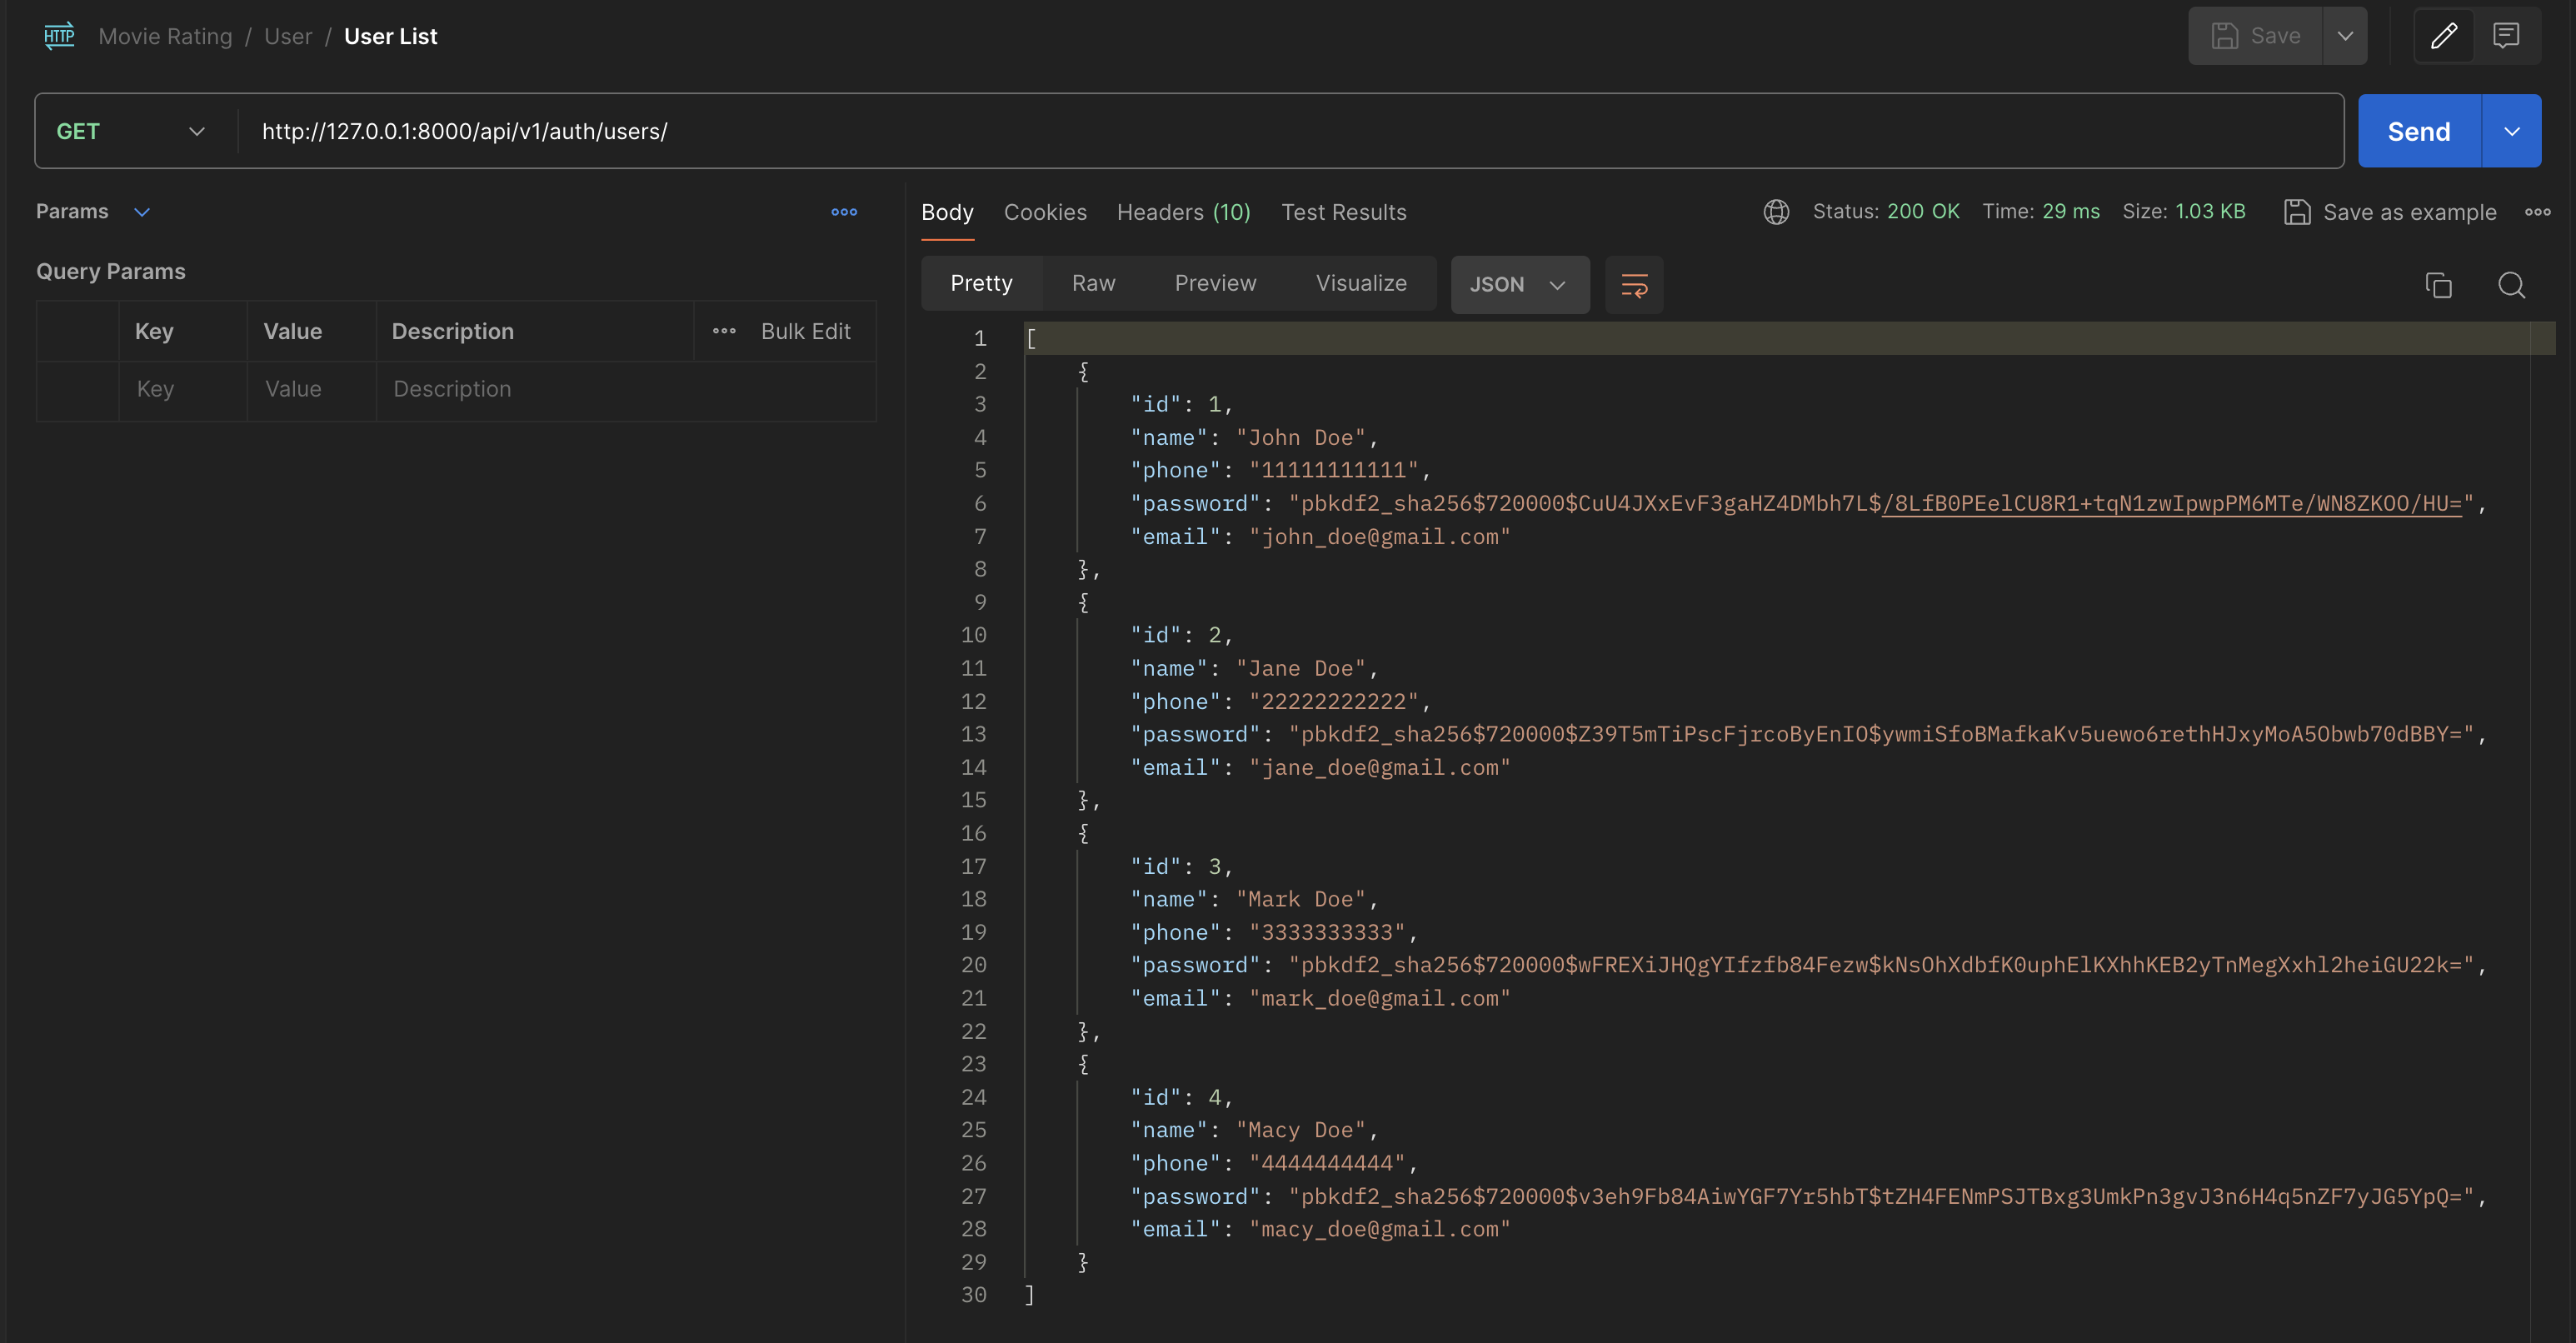Open the Test Results tab

[x=1343, y=212]
